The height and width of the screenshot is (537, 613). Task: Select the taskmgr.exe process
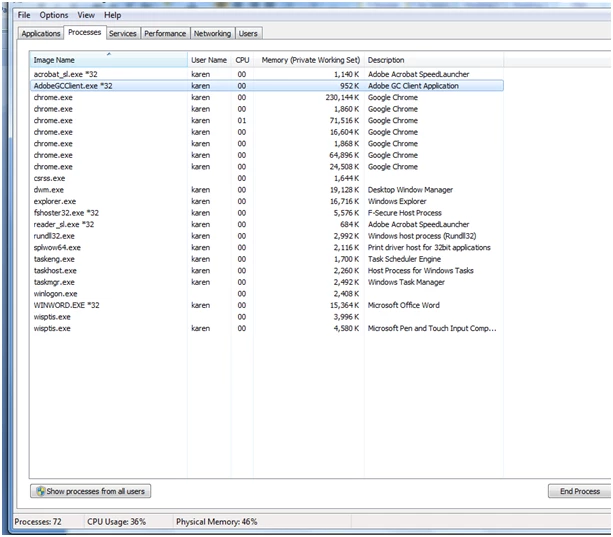click(x=267, y=282)
